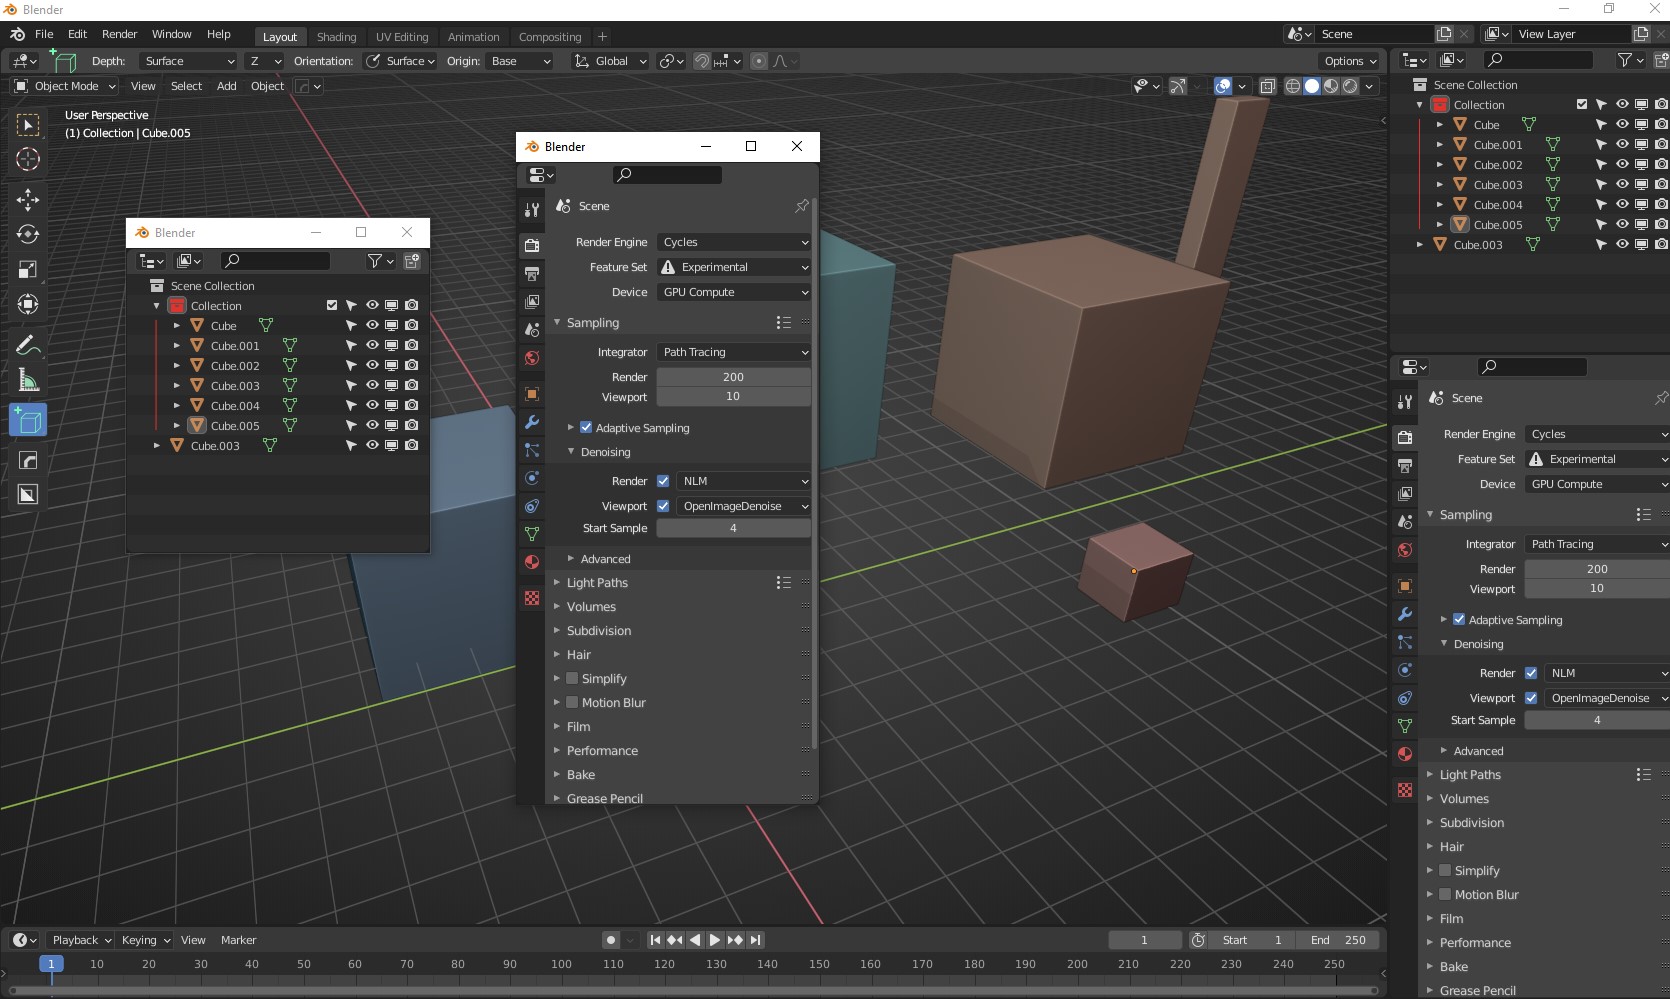Screen dimensions: 1670x999
Task: Uncheck Render denoising in floating properties window
Action: [663, 481]
